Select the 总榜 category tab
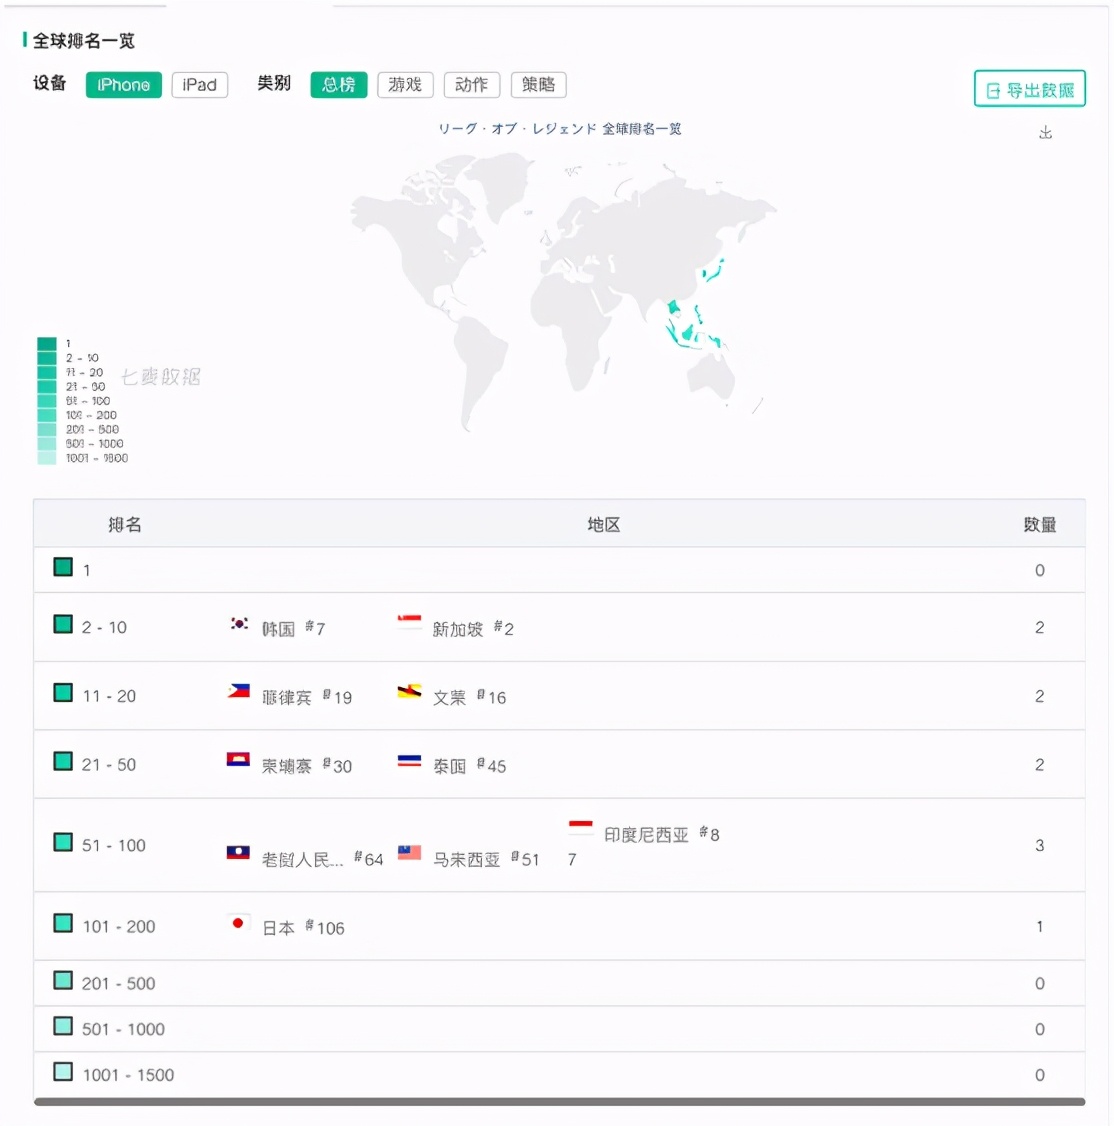This screenshot has height=1126, width=1114. (x=338, y=85)
